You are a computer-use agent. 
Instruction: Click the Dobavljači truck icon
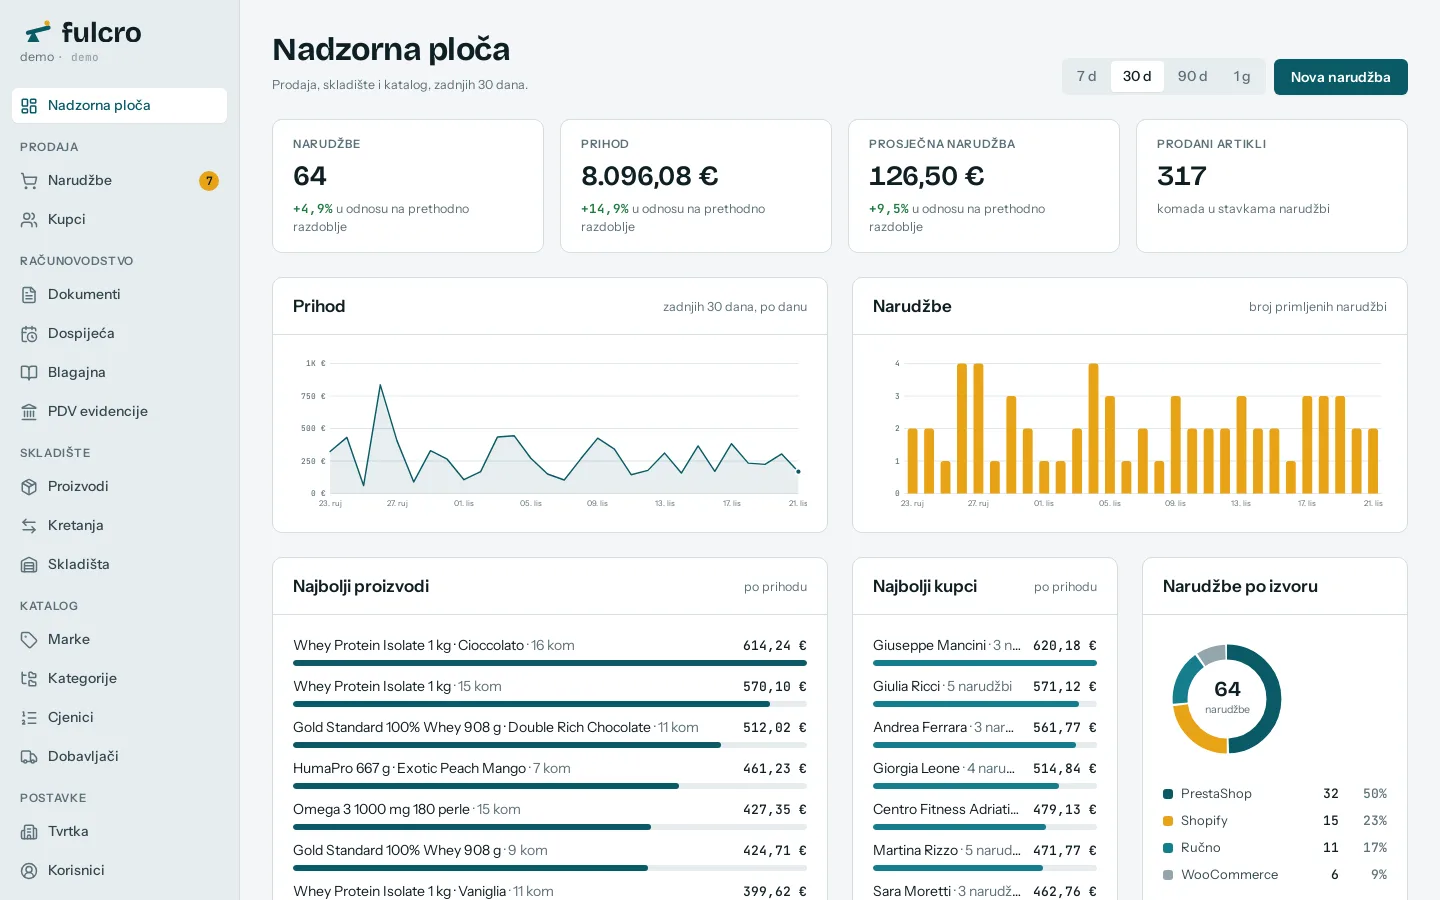[x=29, y=757]
